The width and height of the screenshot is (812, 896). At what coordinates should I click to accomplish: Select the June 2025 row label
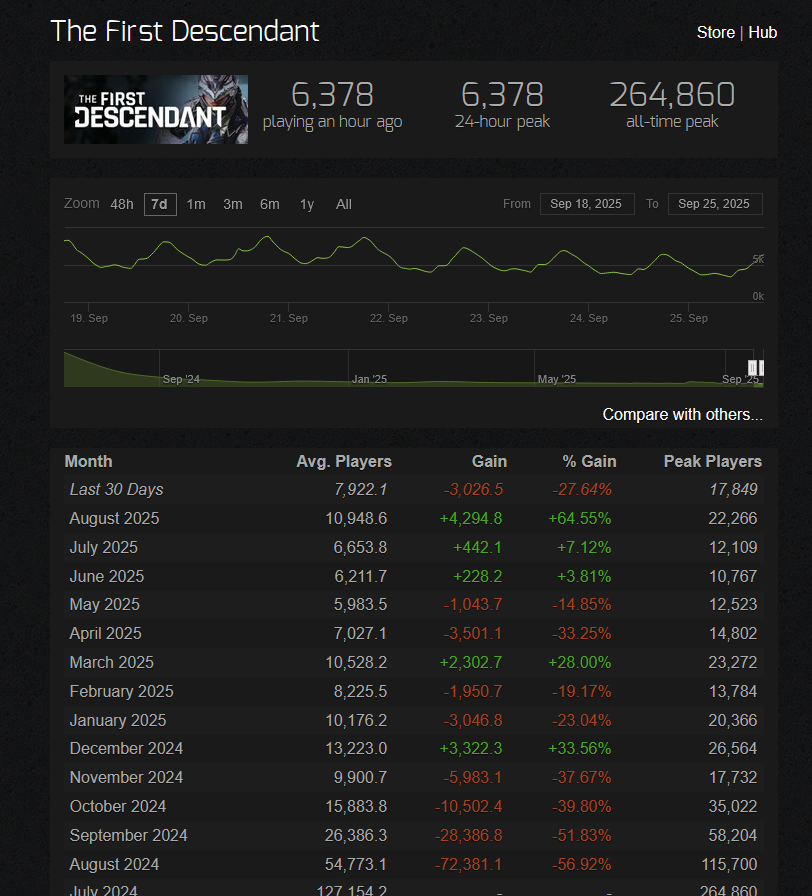[x=107, y=576]
